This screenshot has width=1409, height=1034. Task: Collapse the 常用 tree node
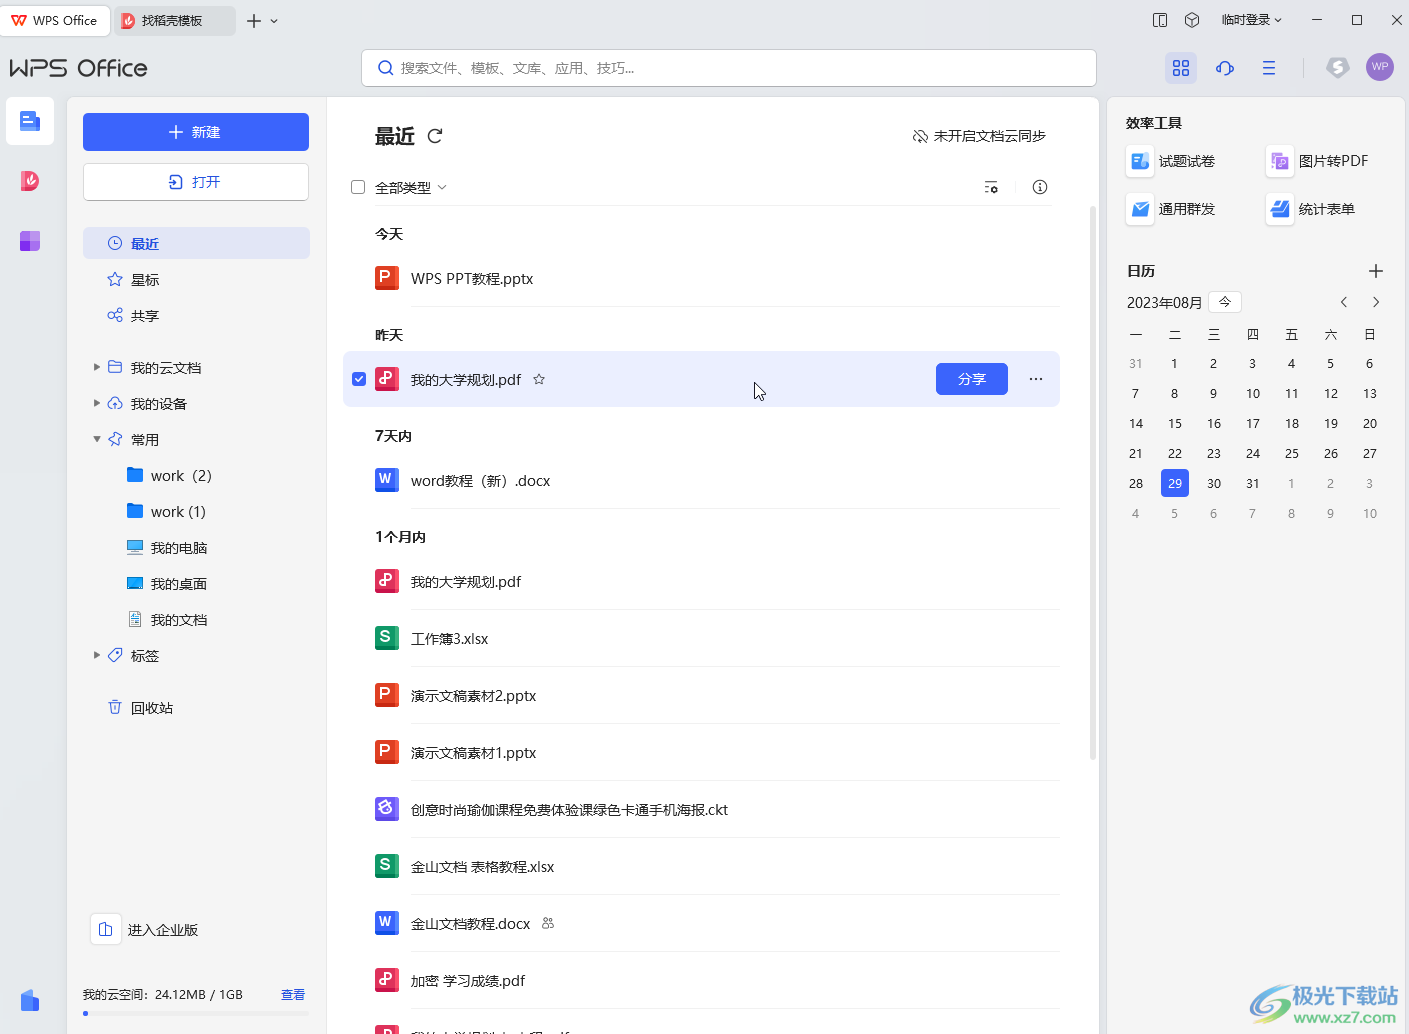click(97, 439)
